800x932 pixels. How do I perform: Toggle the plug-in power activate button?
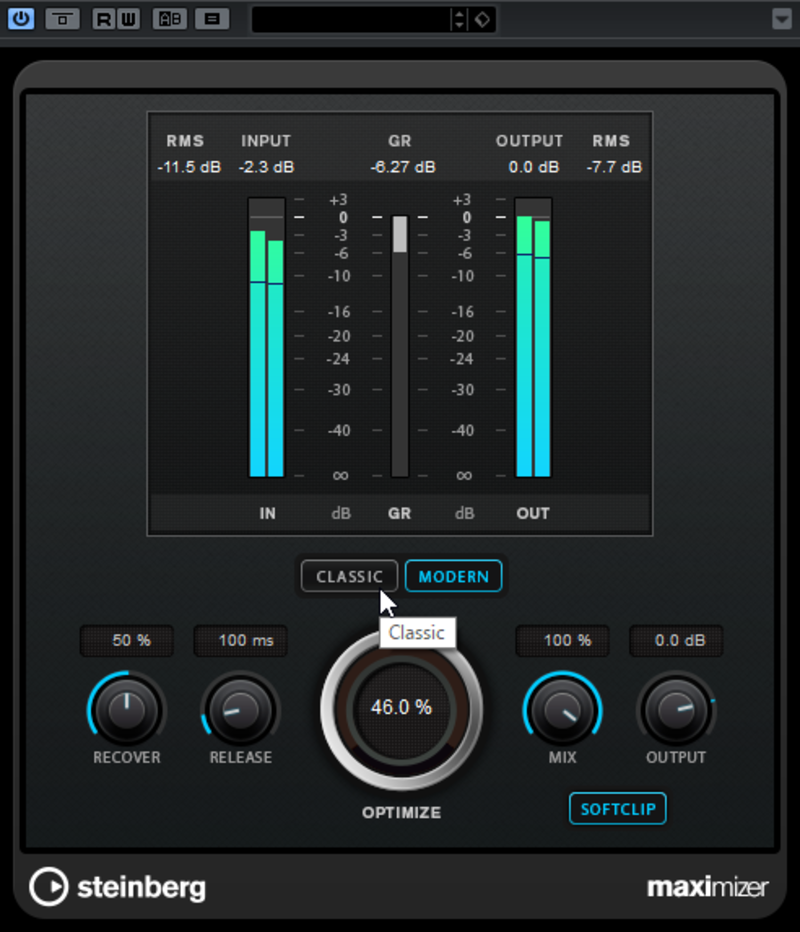(21, 18)
